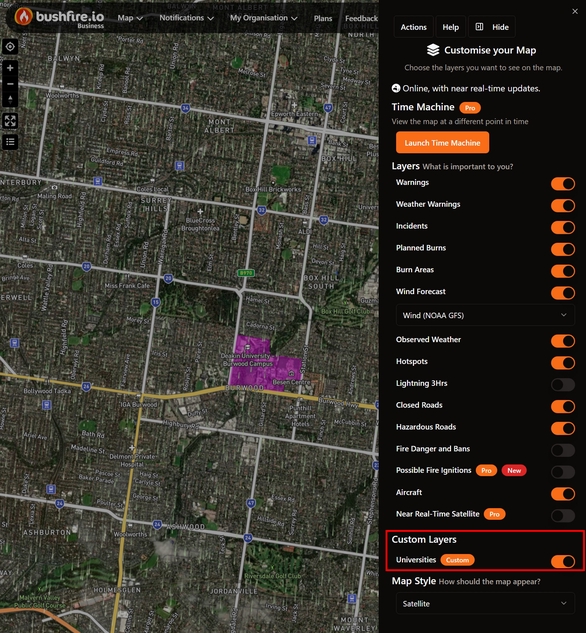Toggle the Weather Warnings layer
586x633 pixels.
pos(563,205)
